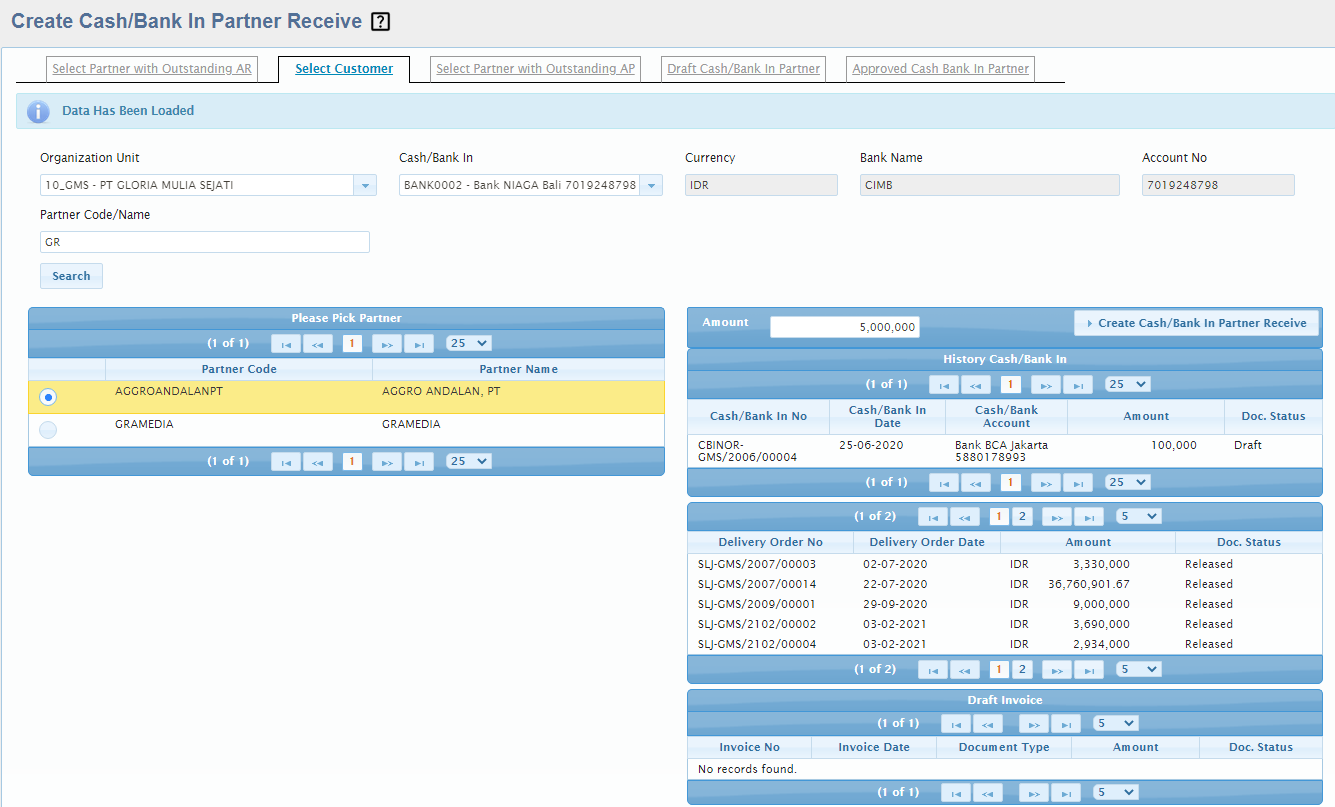Go to last page in partner list top paginator
The width and height of the screenshot is (1335, 807).
pyautogui.click(x=419, y=343)
